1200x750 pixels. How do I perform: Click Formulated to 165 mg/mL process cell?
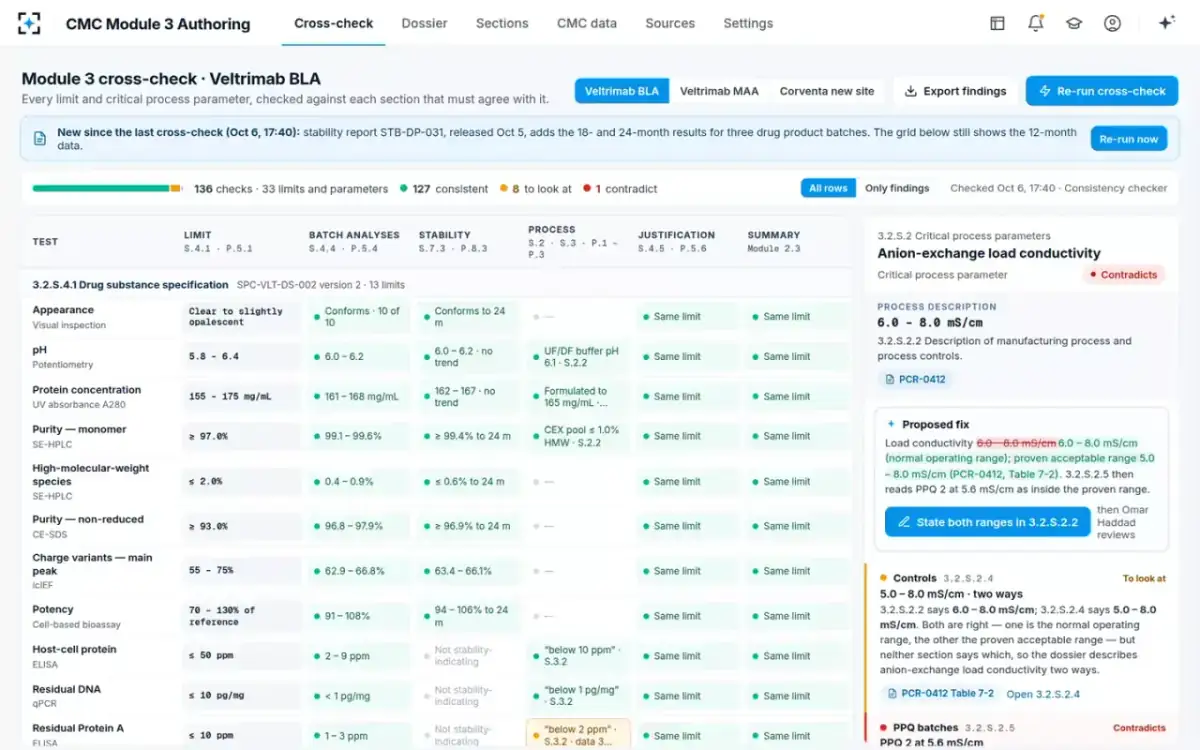(x=579, y=397)
